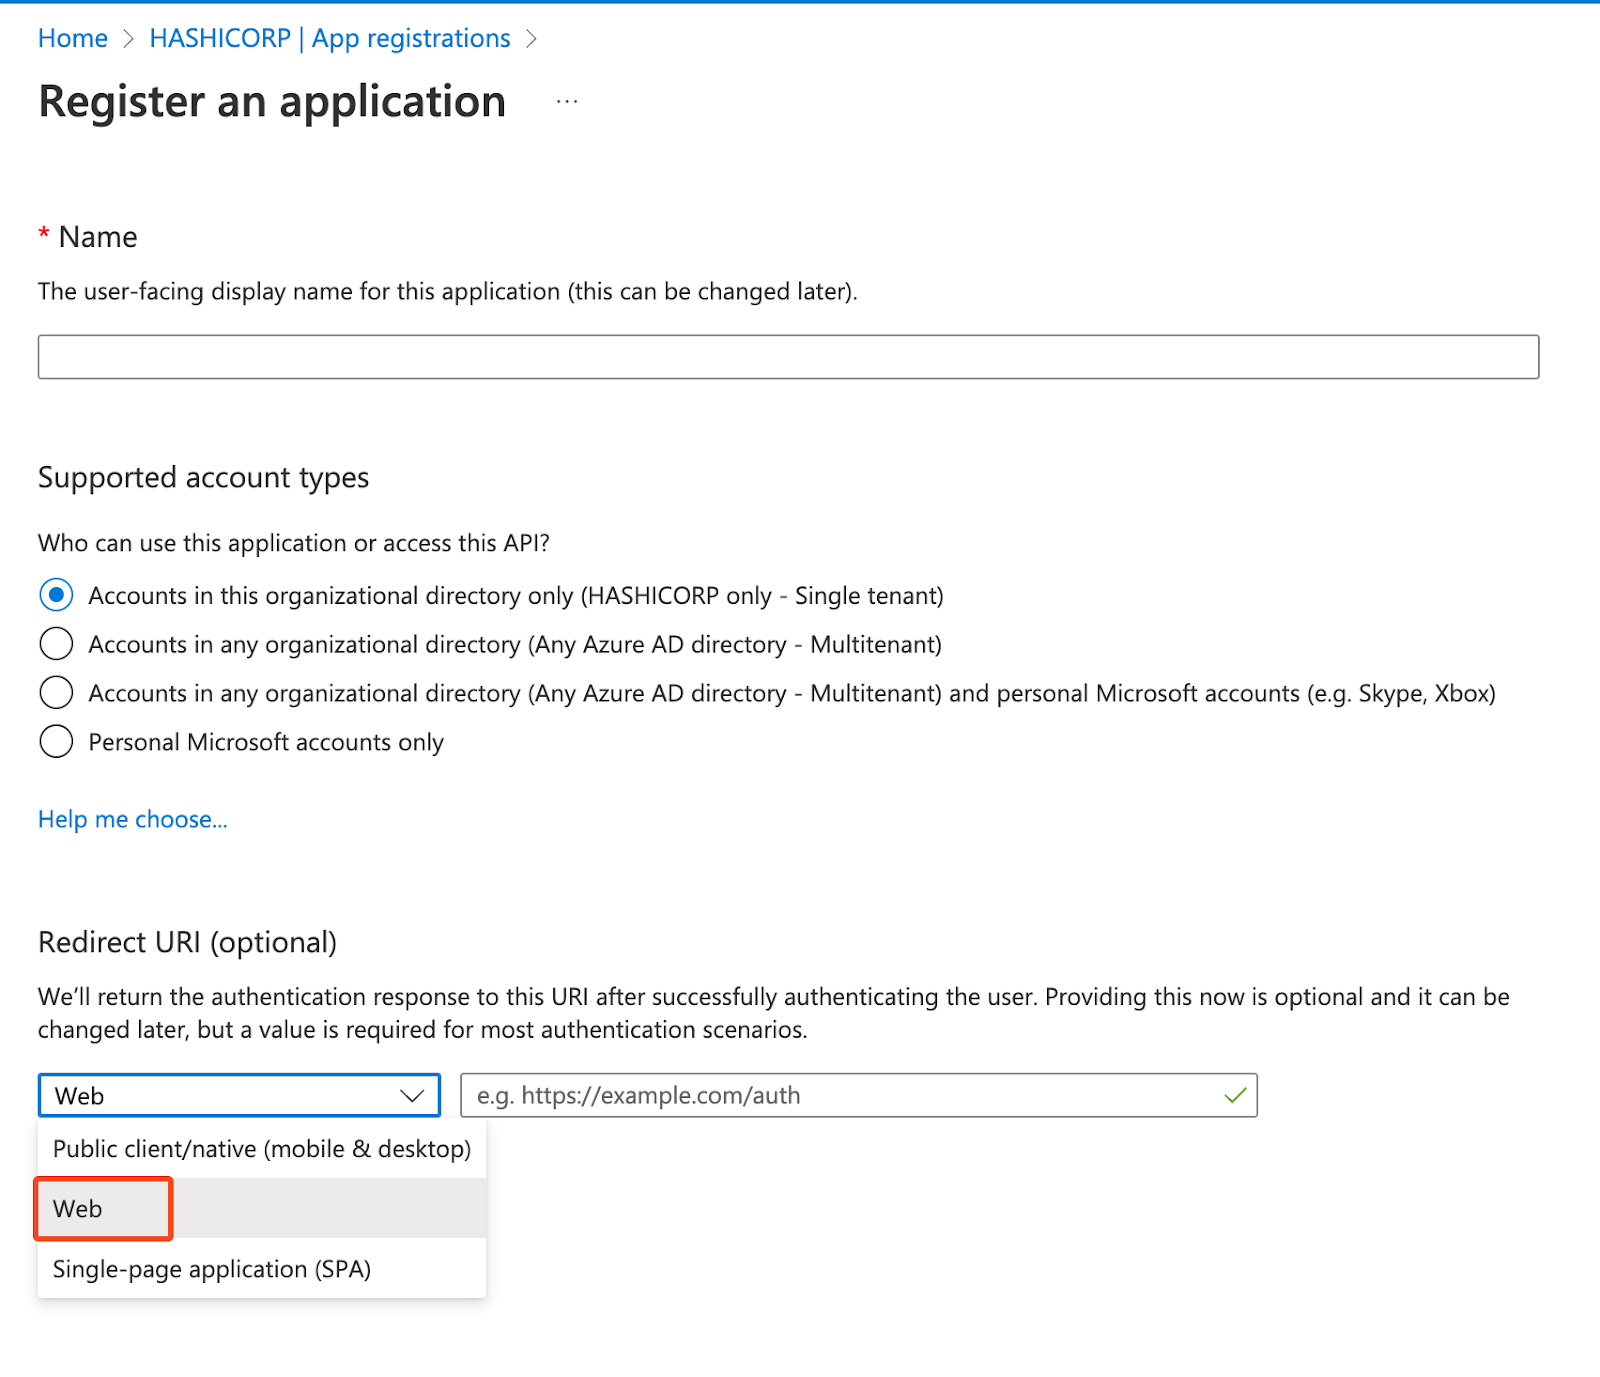The height and width of the screenshot is (1377, 1600).
Task: Open the Help me choose link
Action: 132,819
